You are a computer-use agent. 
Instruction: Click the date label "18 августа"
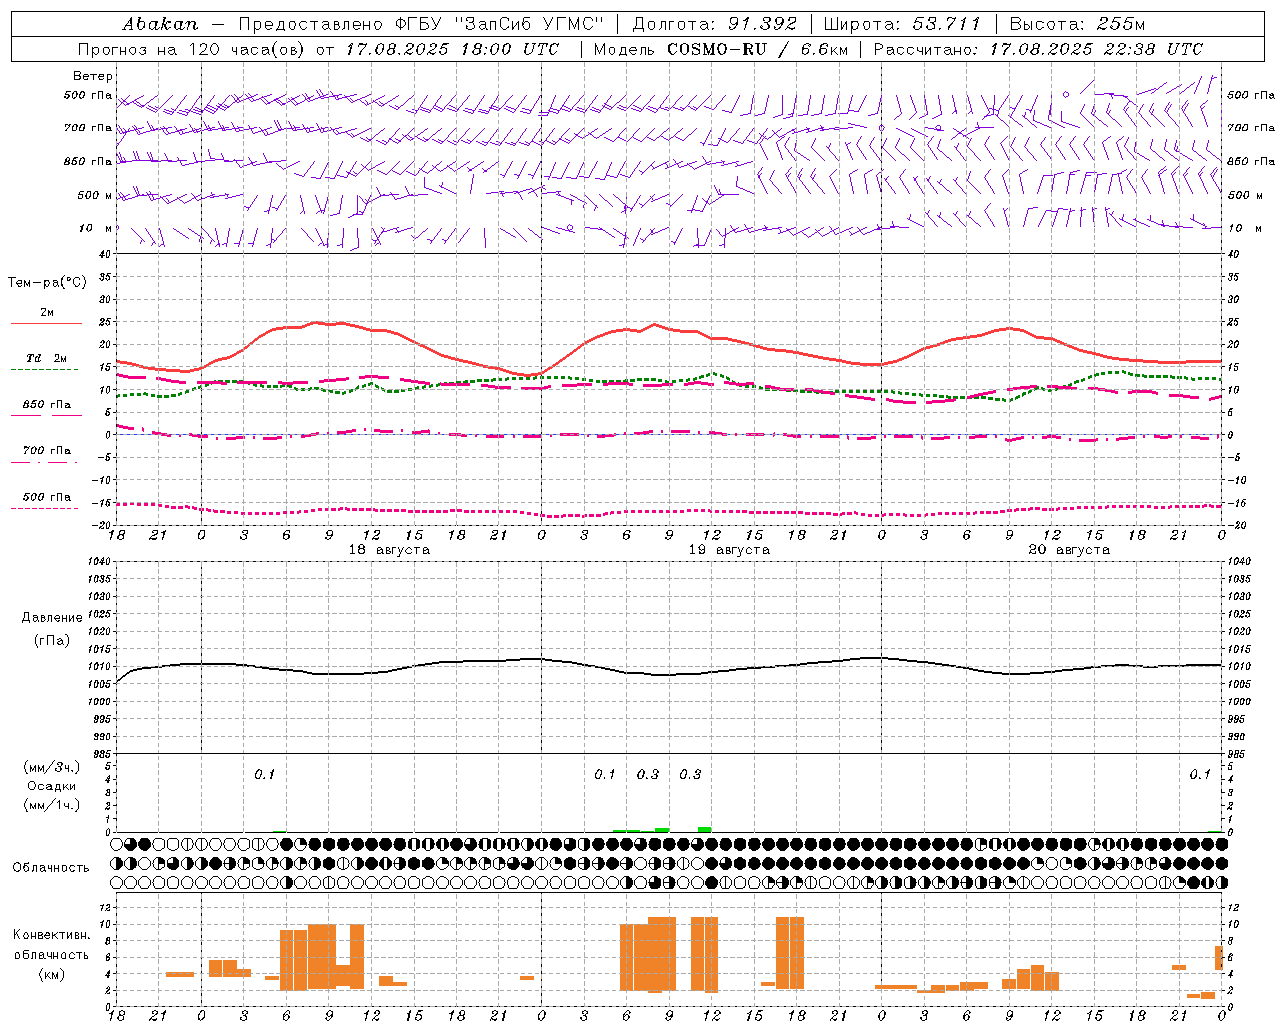point(389,550)
